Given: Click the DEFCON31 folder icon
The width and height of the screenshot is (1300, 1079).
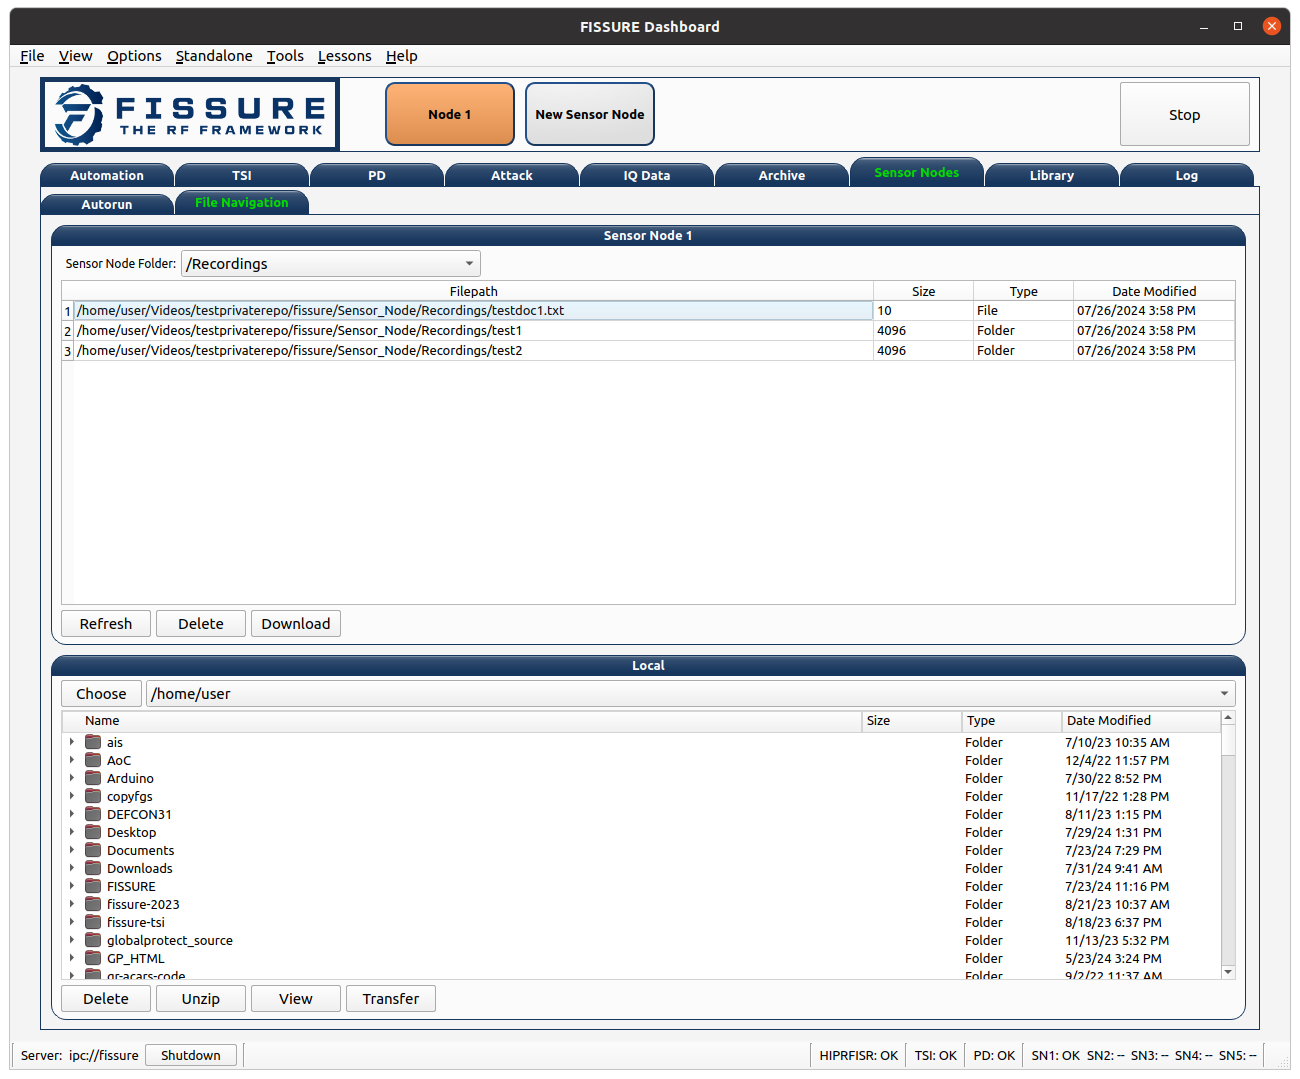Looking at the screenshot, I should (93, 814).
